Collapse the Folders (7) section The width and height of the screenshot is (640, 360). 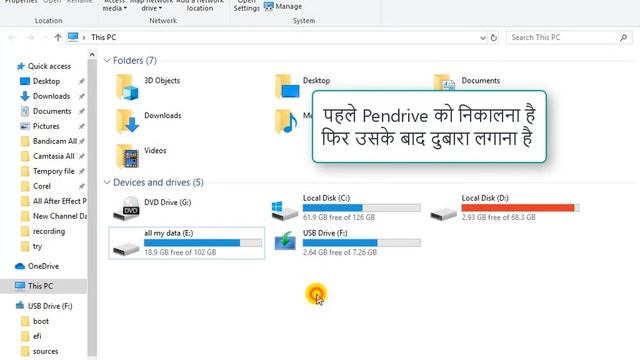(107, 60)
